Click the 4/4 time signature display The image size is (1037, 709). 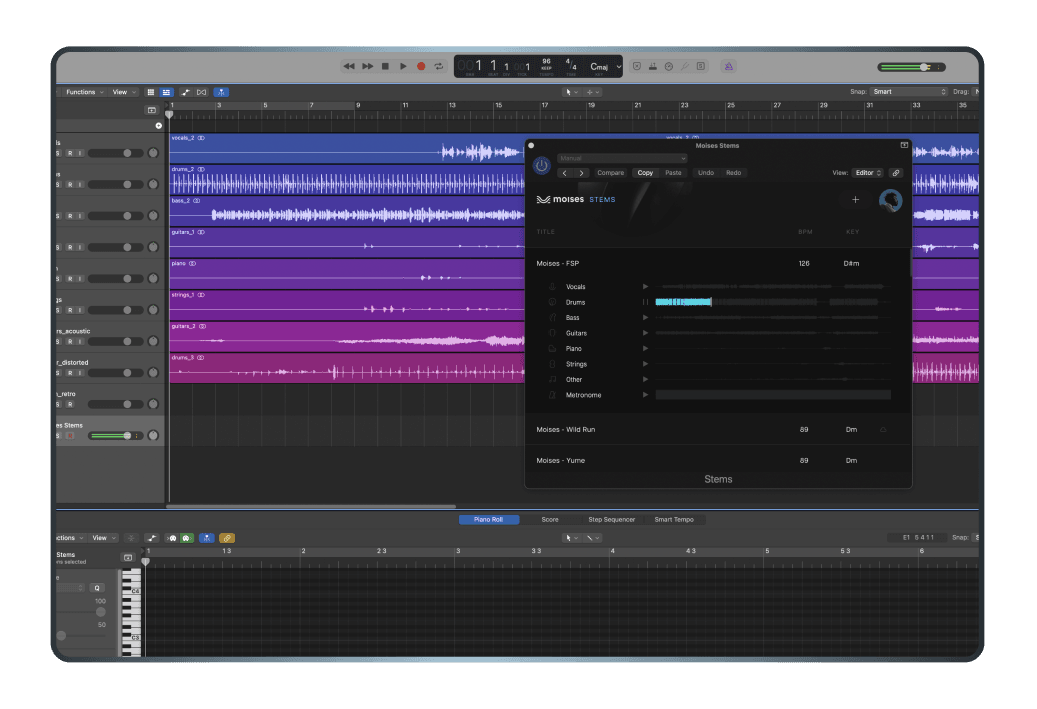(x=571, y=64)
